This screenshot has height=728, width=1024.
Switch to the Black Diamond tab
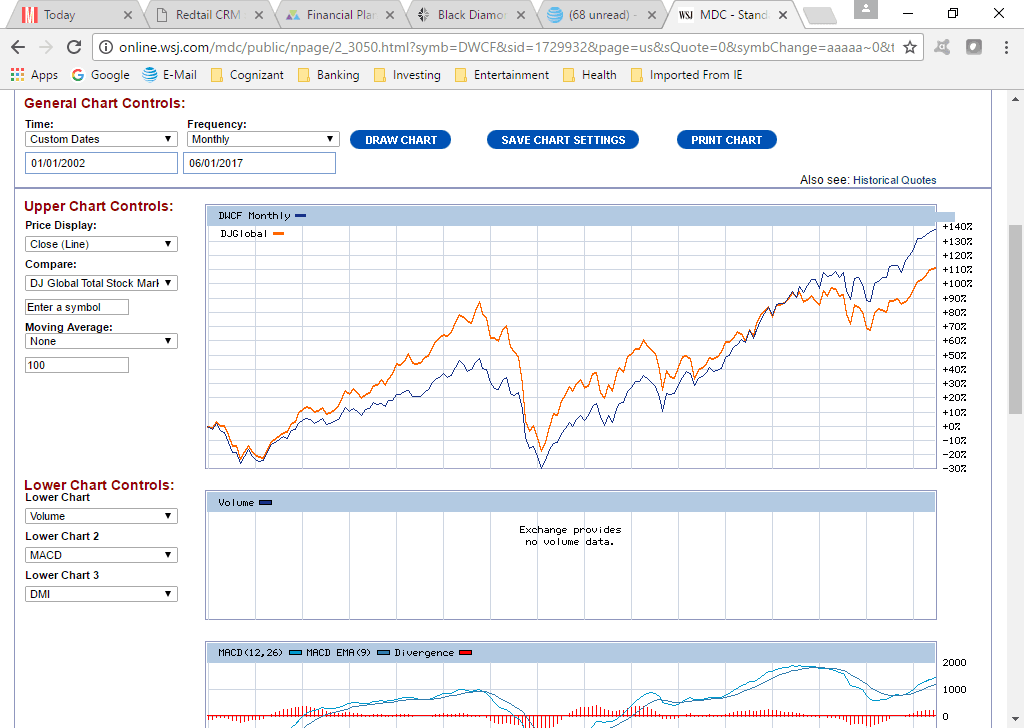coord(470,15)
